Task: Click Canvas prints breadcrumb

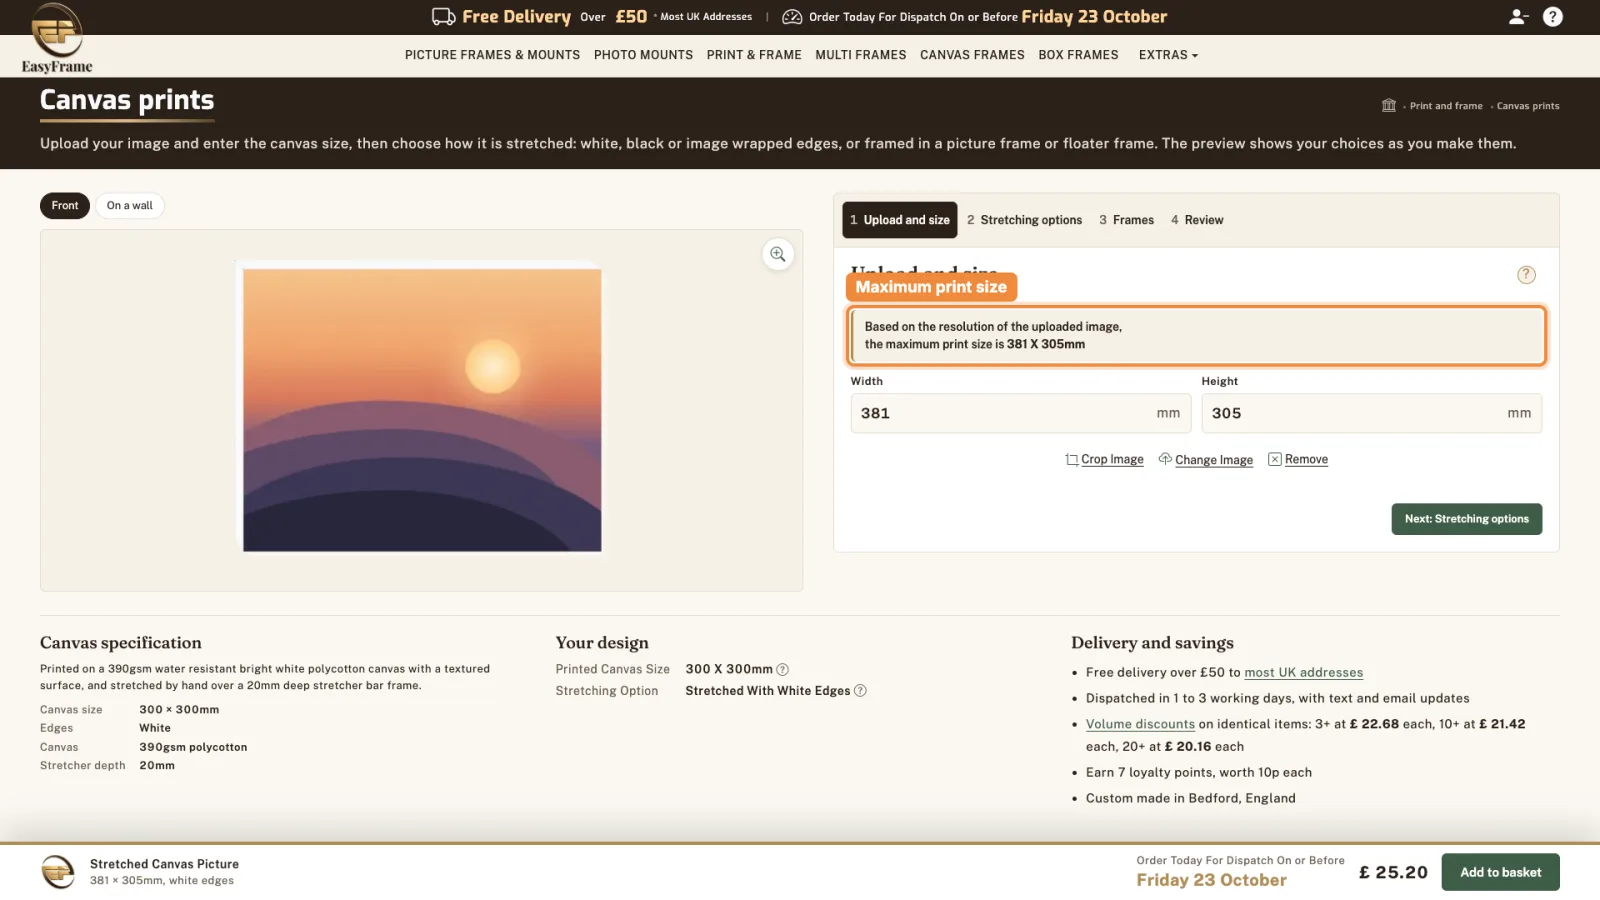Action: pos(1528,106)
